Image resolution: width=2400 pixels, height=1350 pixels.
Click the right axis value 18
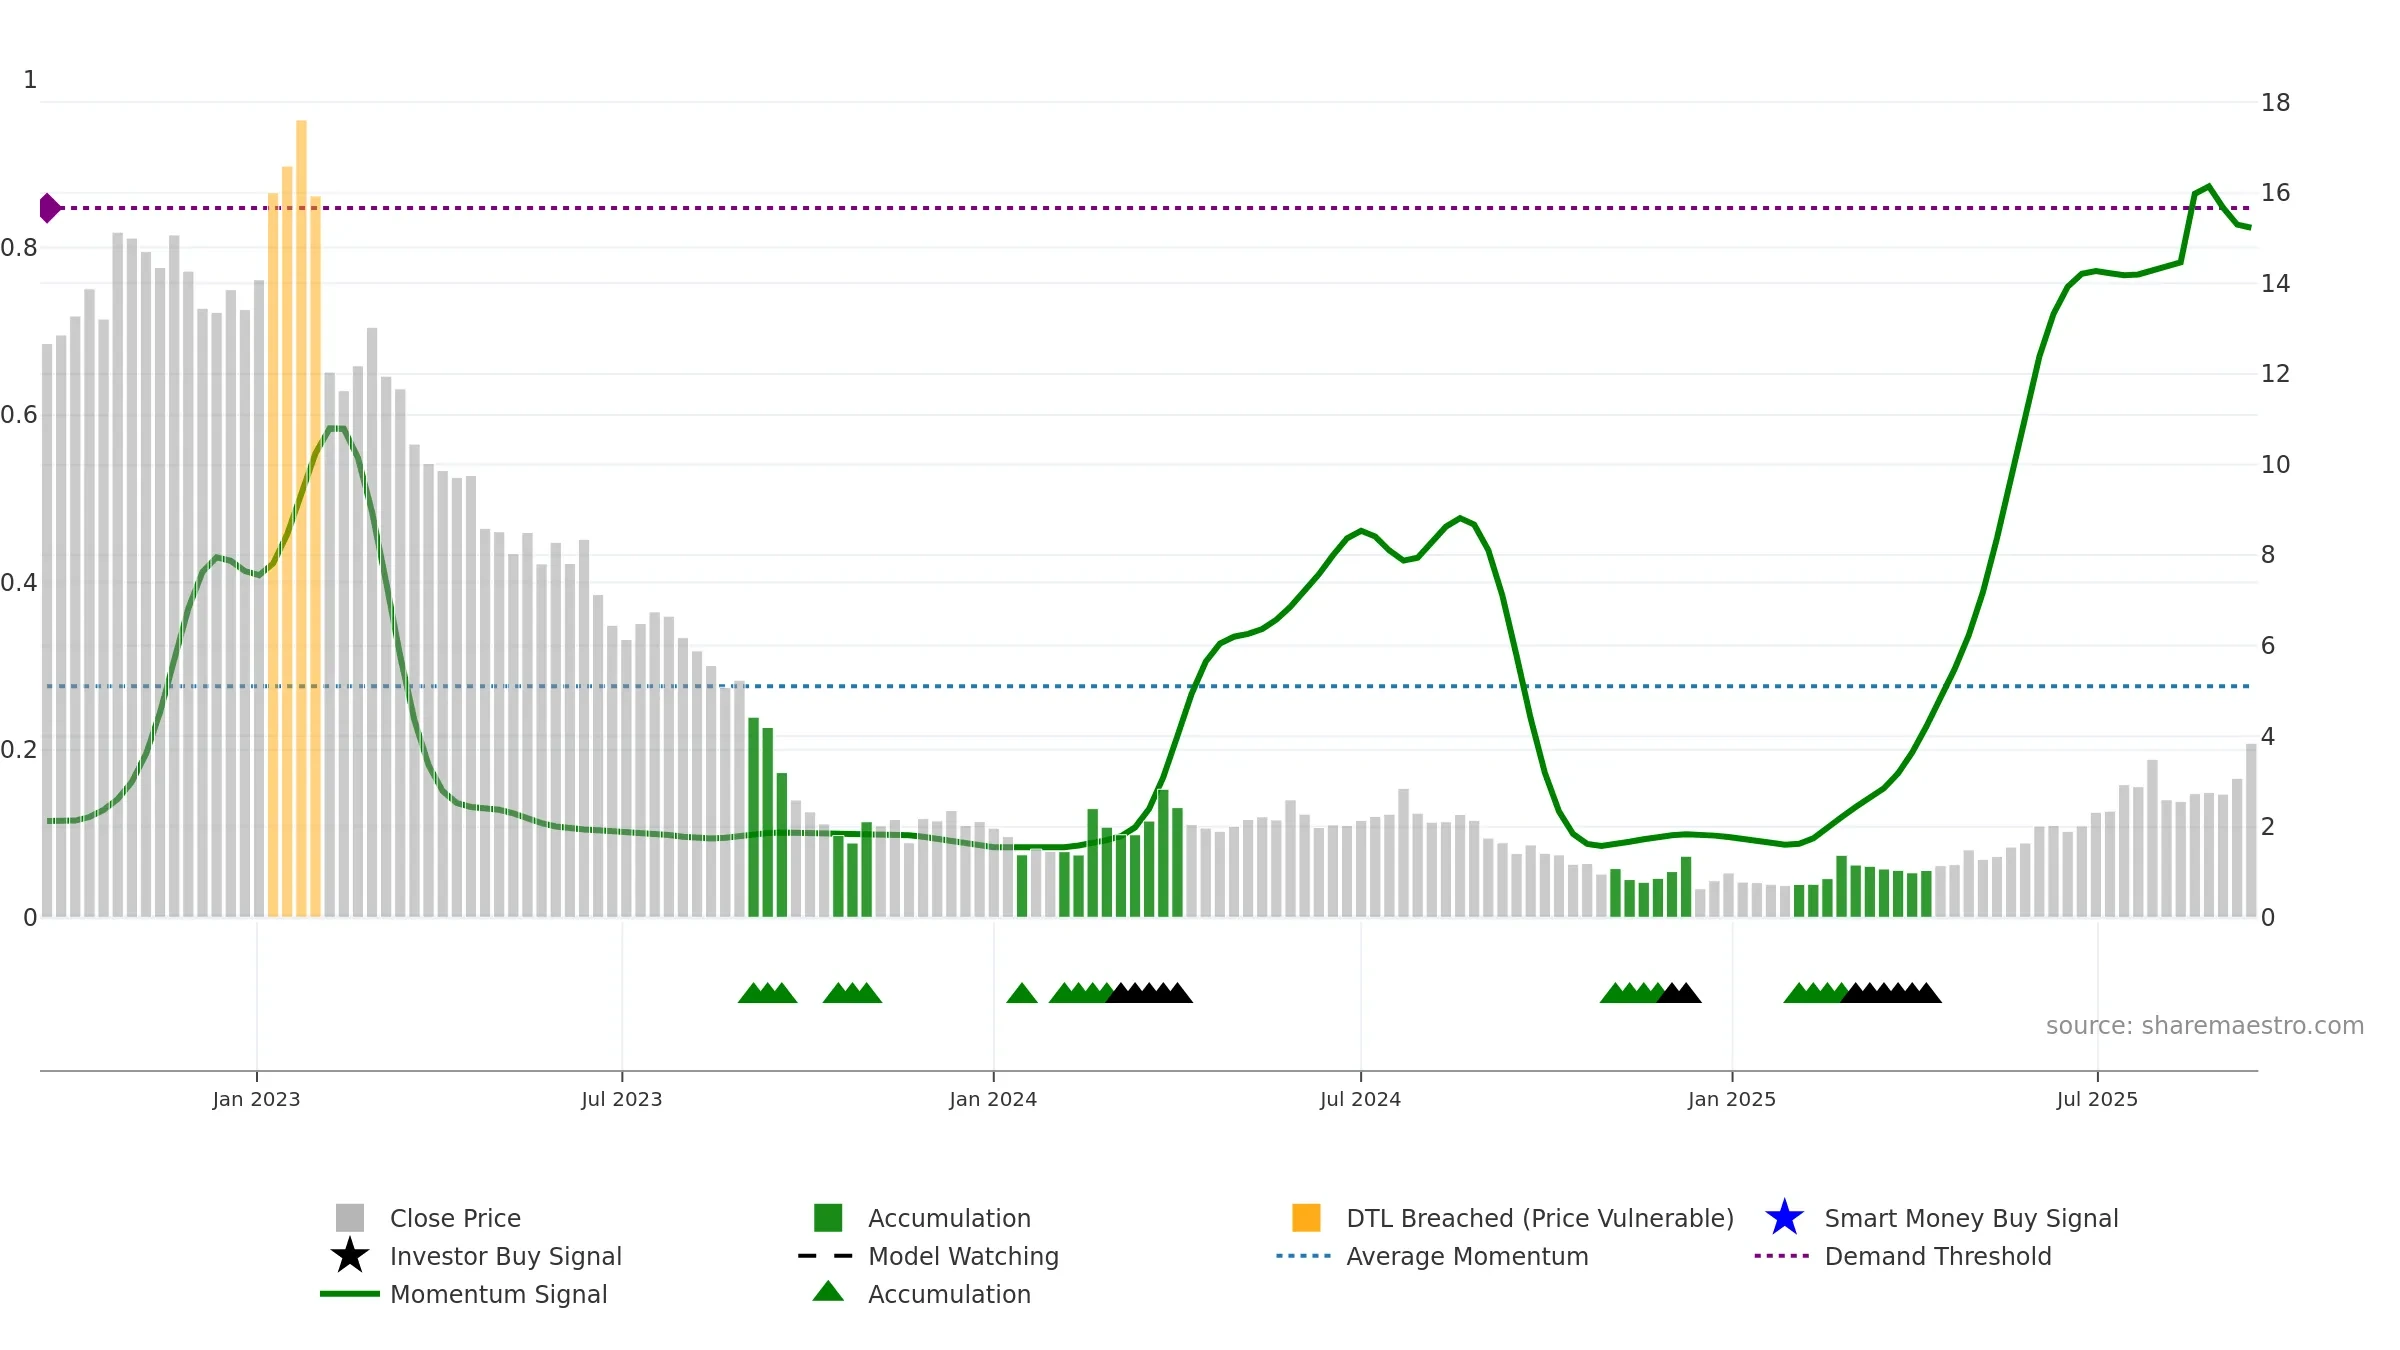pos(2275,102)
